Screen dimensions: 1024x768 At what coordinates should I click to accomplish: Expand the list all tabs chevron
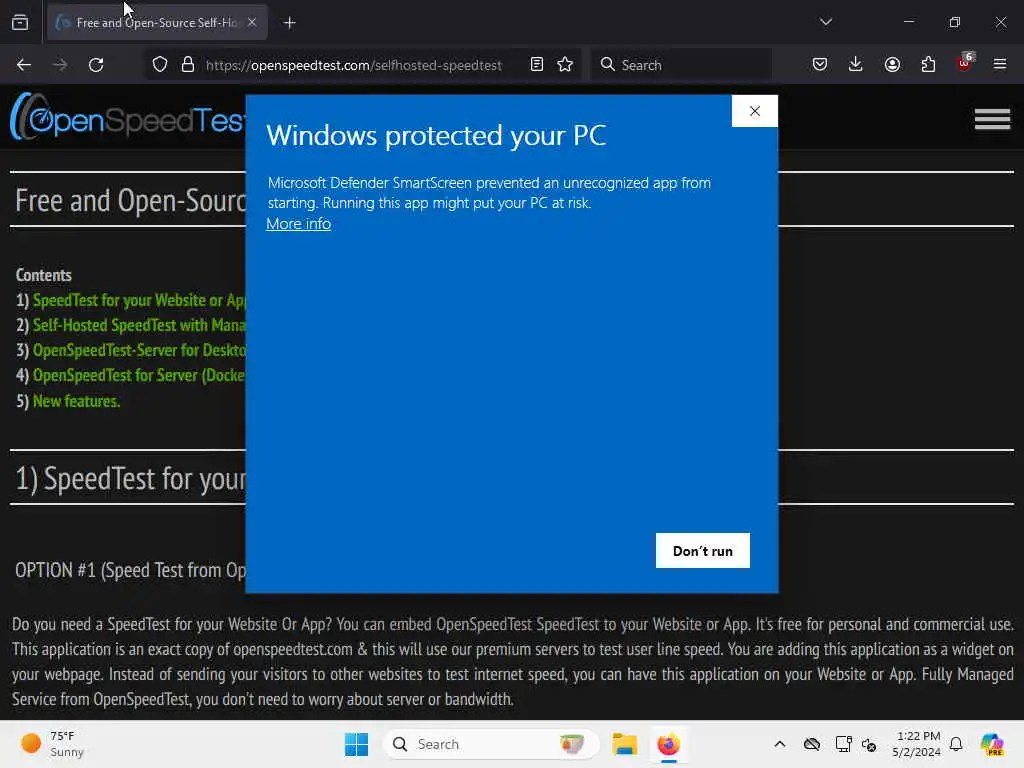point(826,22)
